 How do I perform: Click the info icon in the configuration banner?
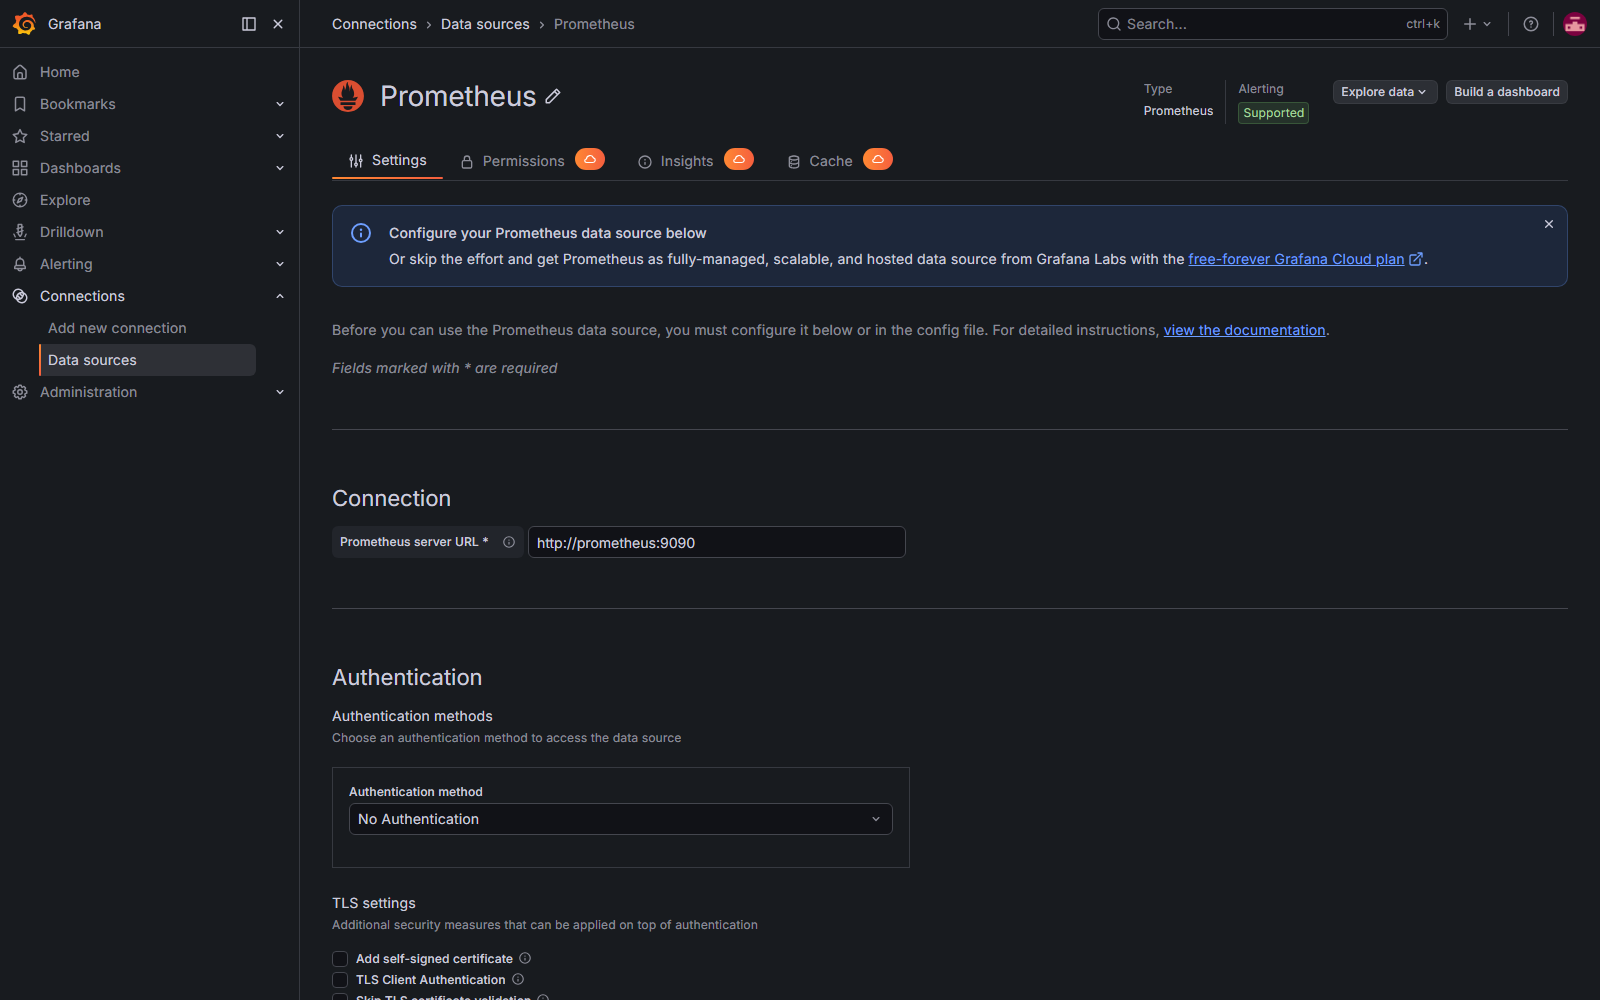[x=361, y=233]
